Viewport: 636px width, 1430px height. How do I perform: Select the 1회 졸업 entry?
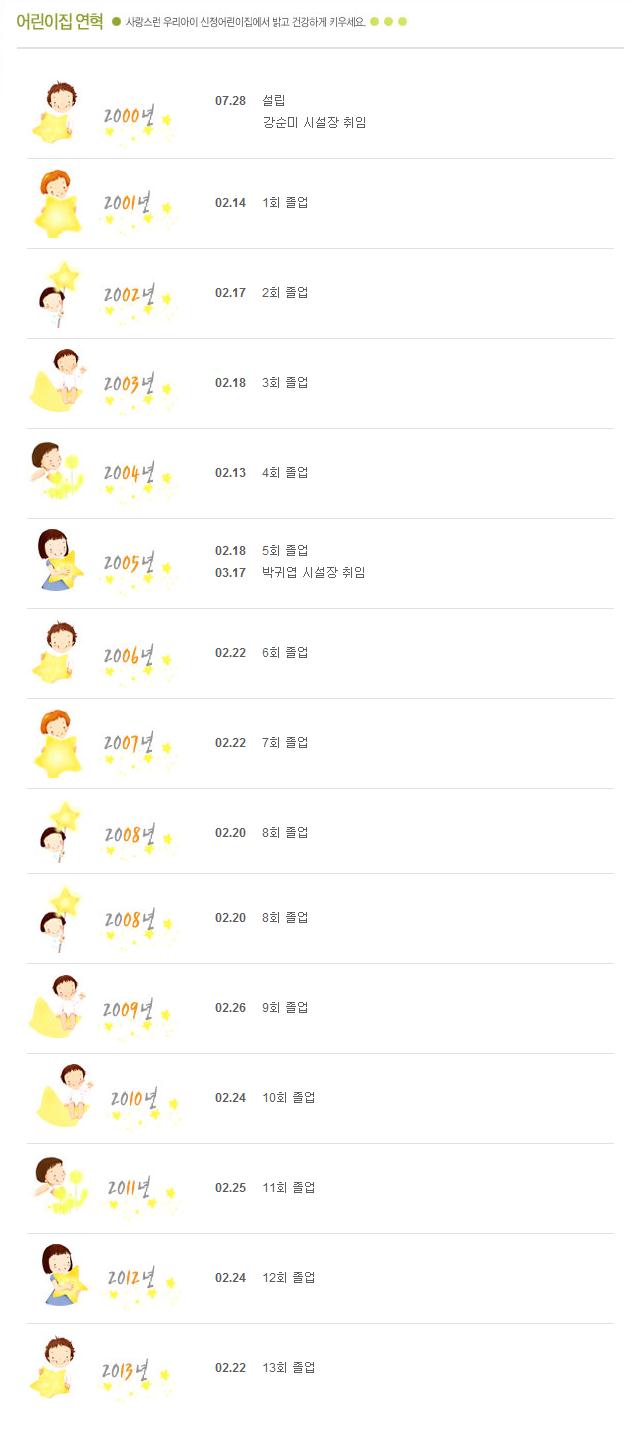tap(285, 203)
